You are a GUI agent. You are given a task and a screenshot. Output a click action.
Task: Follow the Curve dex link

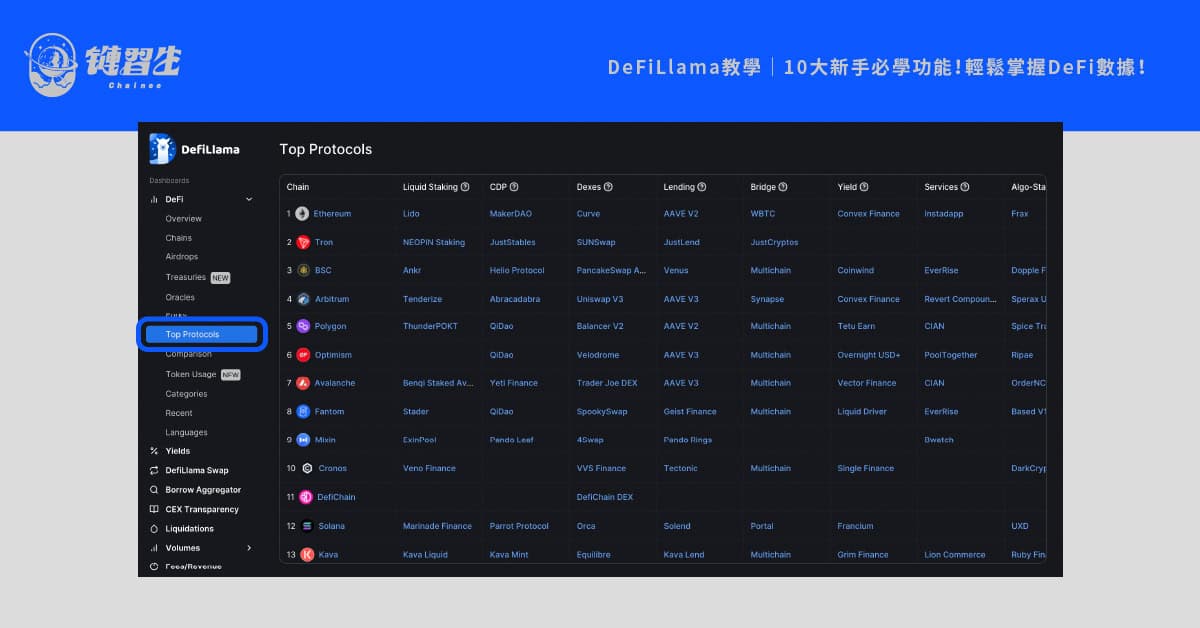[x=588, y=214]
